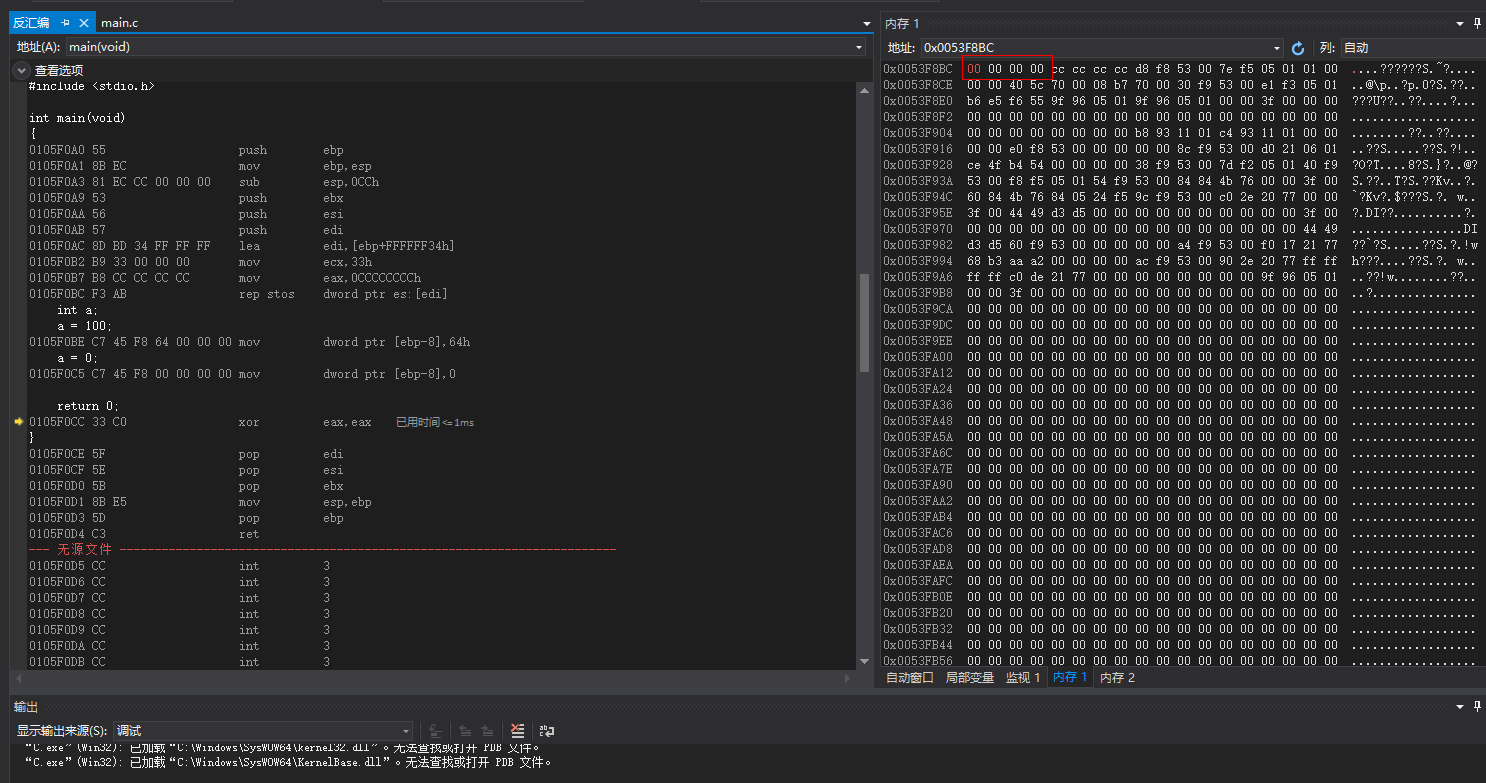Click the '无源文件' separator label
Screen dimensions: 1486x783
click(x=85, y=549)
